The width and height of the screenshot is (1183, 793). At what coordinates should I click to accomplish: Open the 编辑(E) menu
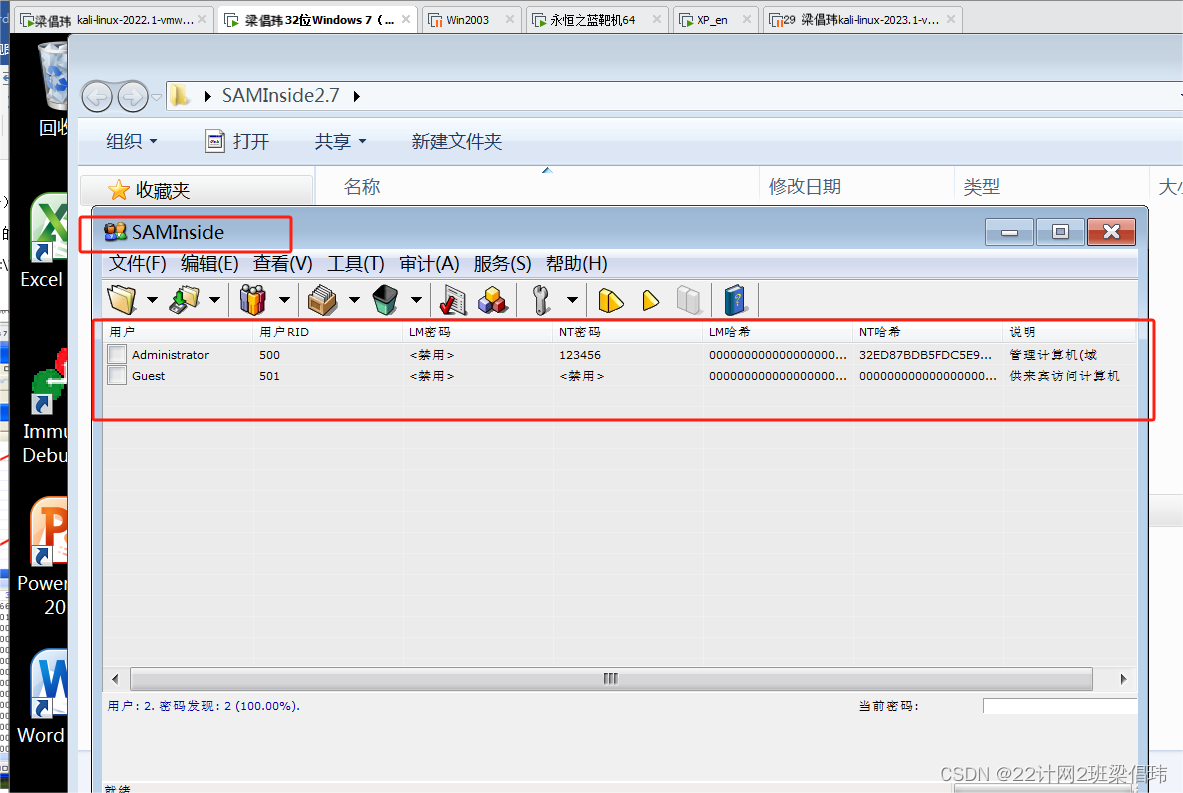tap(210, 263)
